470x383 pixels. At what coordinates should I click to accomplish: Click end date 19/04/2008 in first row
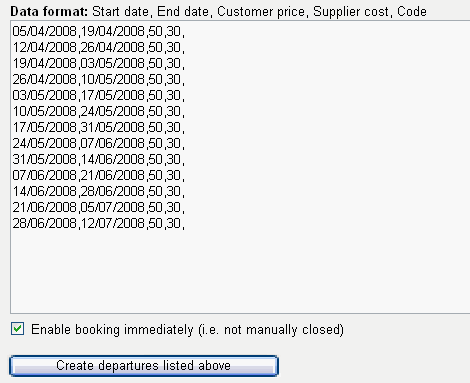(113, 31)
